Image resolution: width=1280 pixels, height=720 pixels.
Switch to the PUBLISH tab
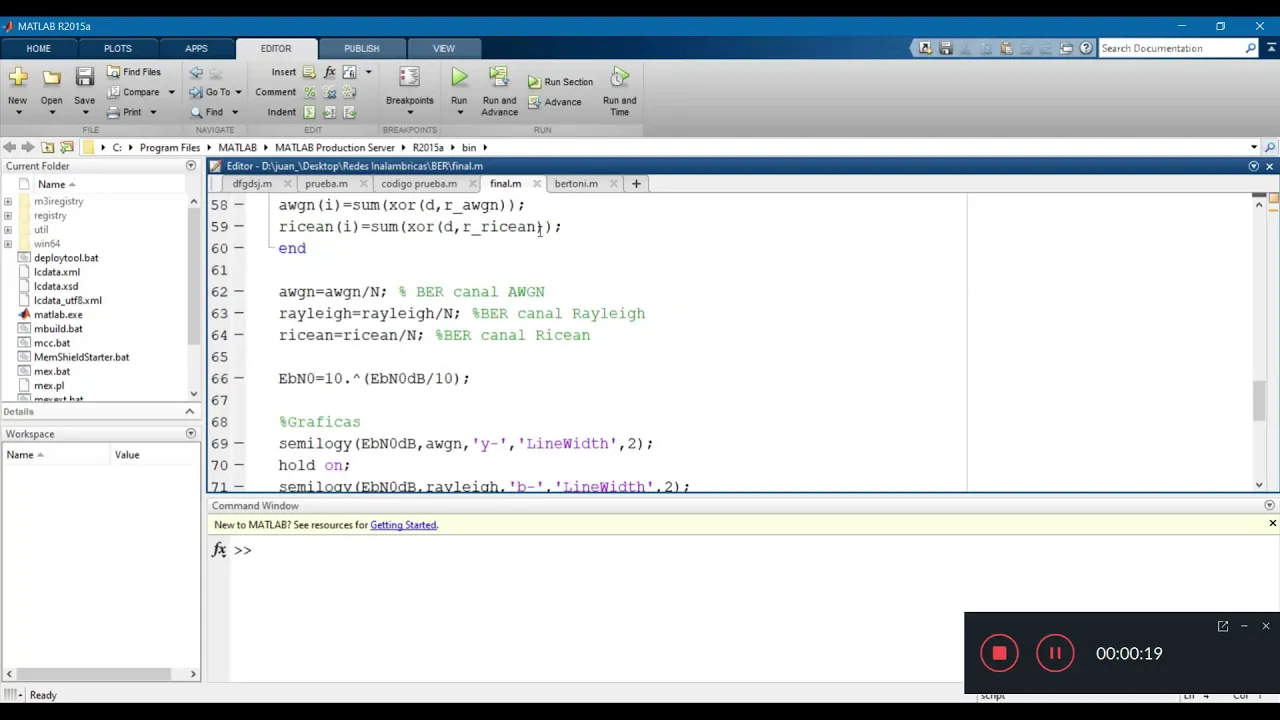pos(361,48)
